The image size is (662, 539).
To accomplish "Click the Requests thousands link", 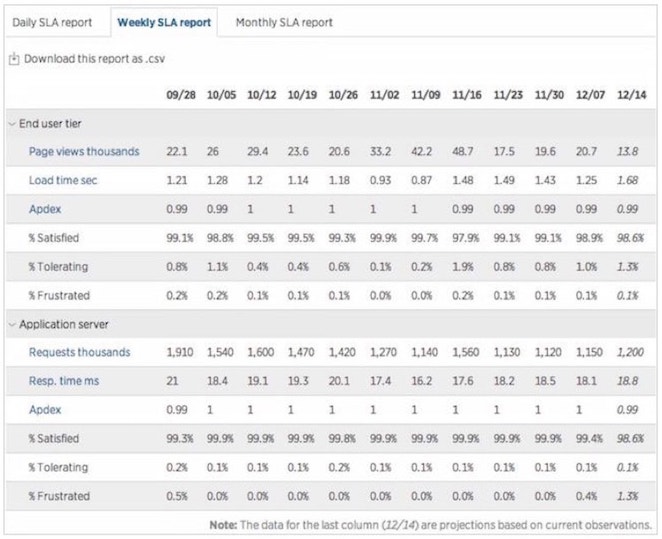I will point(79,352).
